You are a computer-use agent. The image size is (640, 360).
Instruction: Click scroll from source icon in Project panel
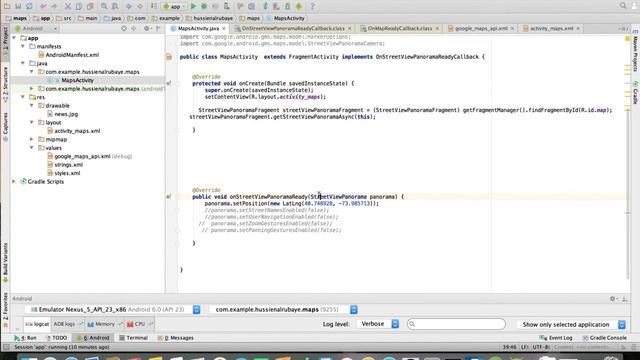pos(124,29)
